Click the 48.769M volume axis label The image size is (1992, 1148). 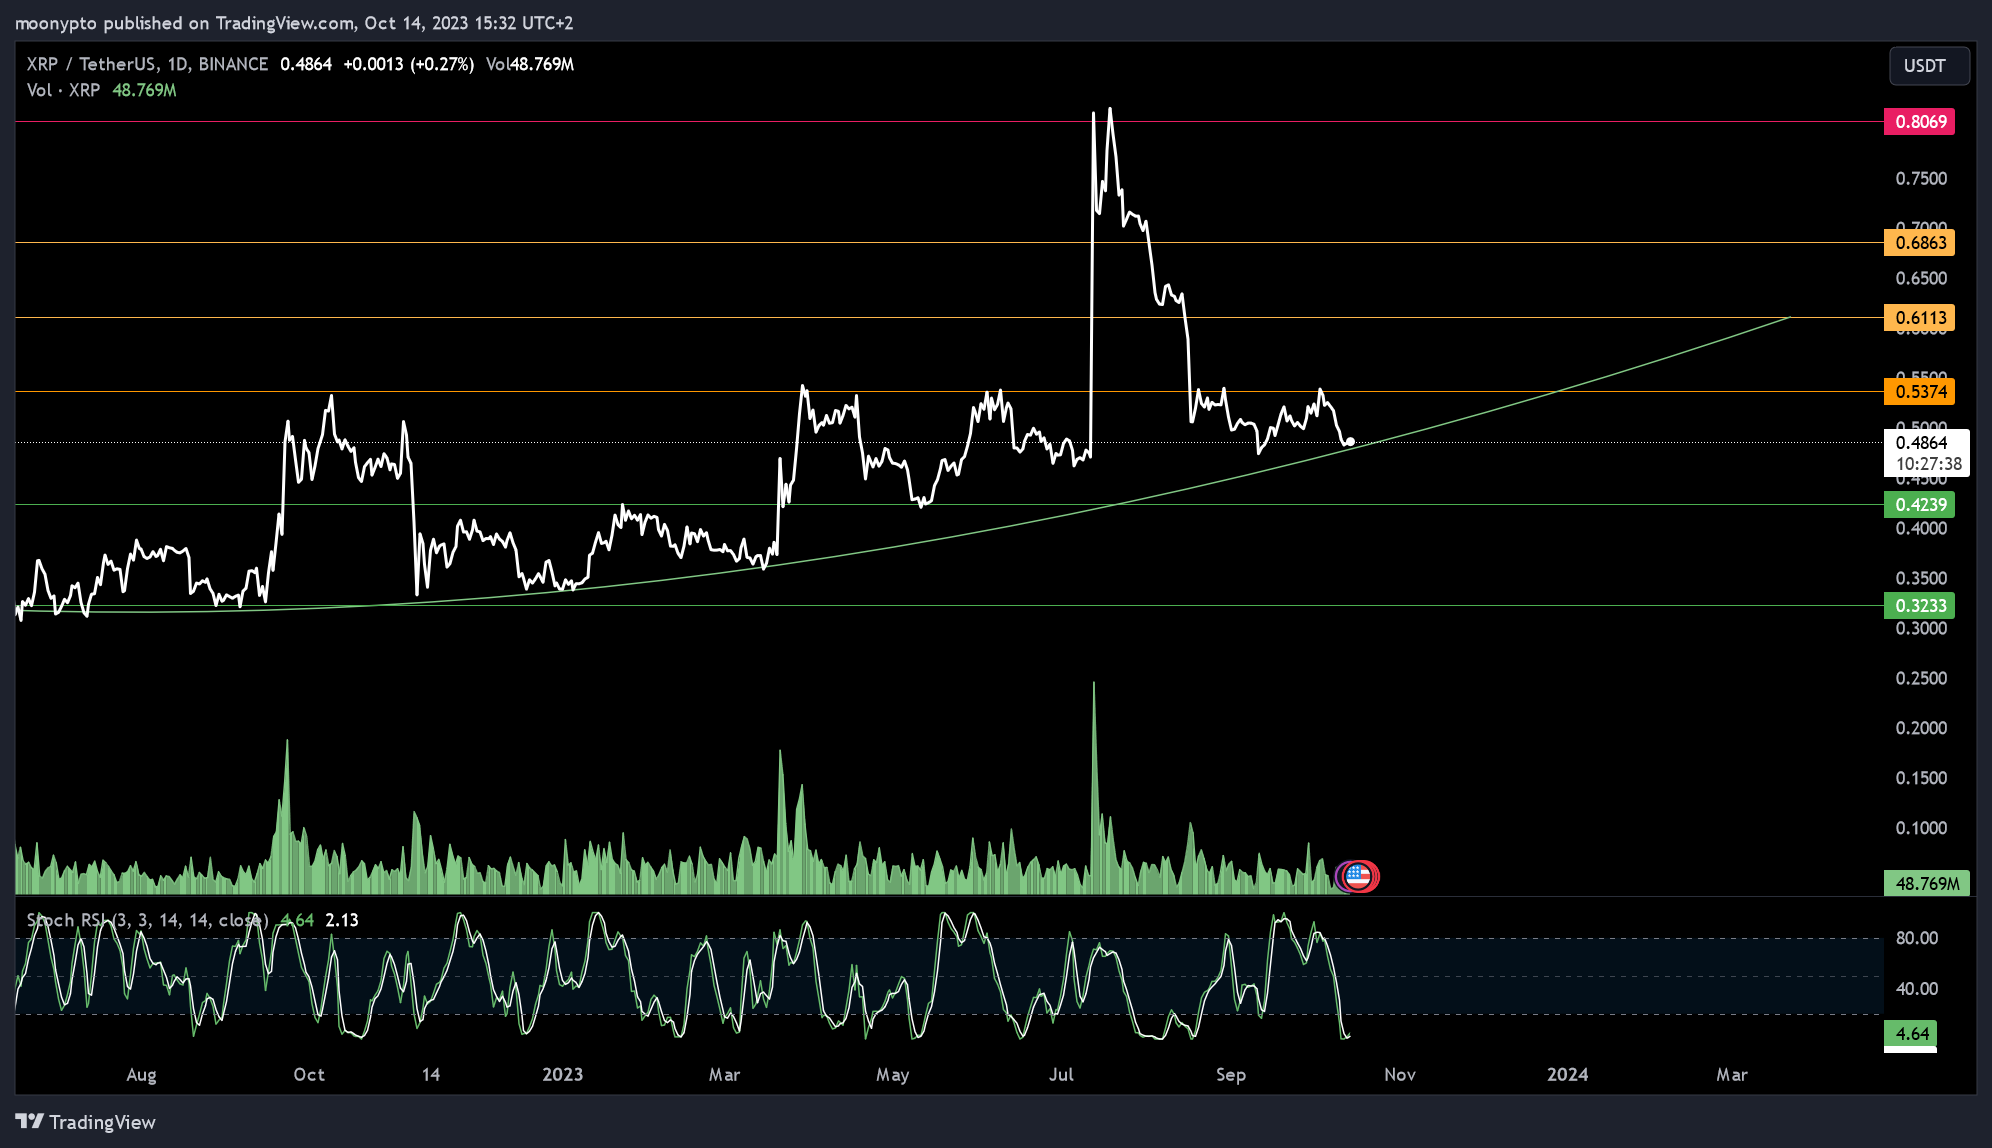1927,883
